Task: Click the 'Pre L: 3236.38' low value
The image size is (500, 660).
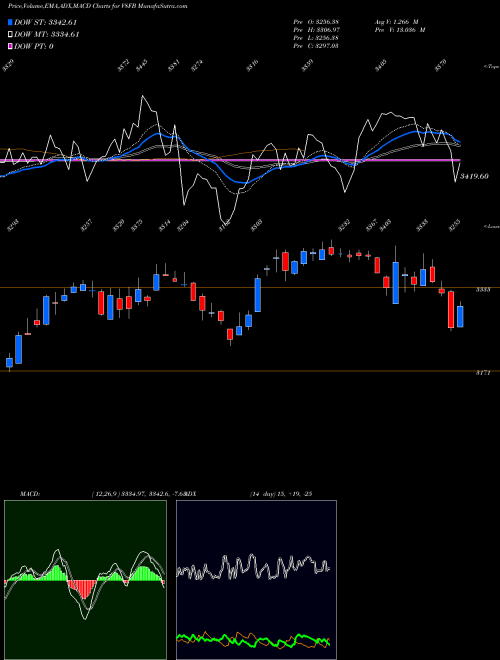Action: coord(316,37)
